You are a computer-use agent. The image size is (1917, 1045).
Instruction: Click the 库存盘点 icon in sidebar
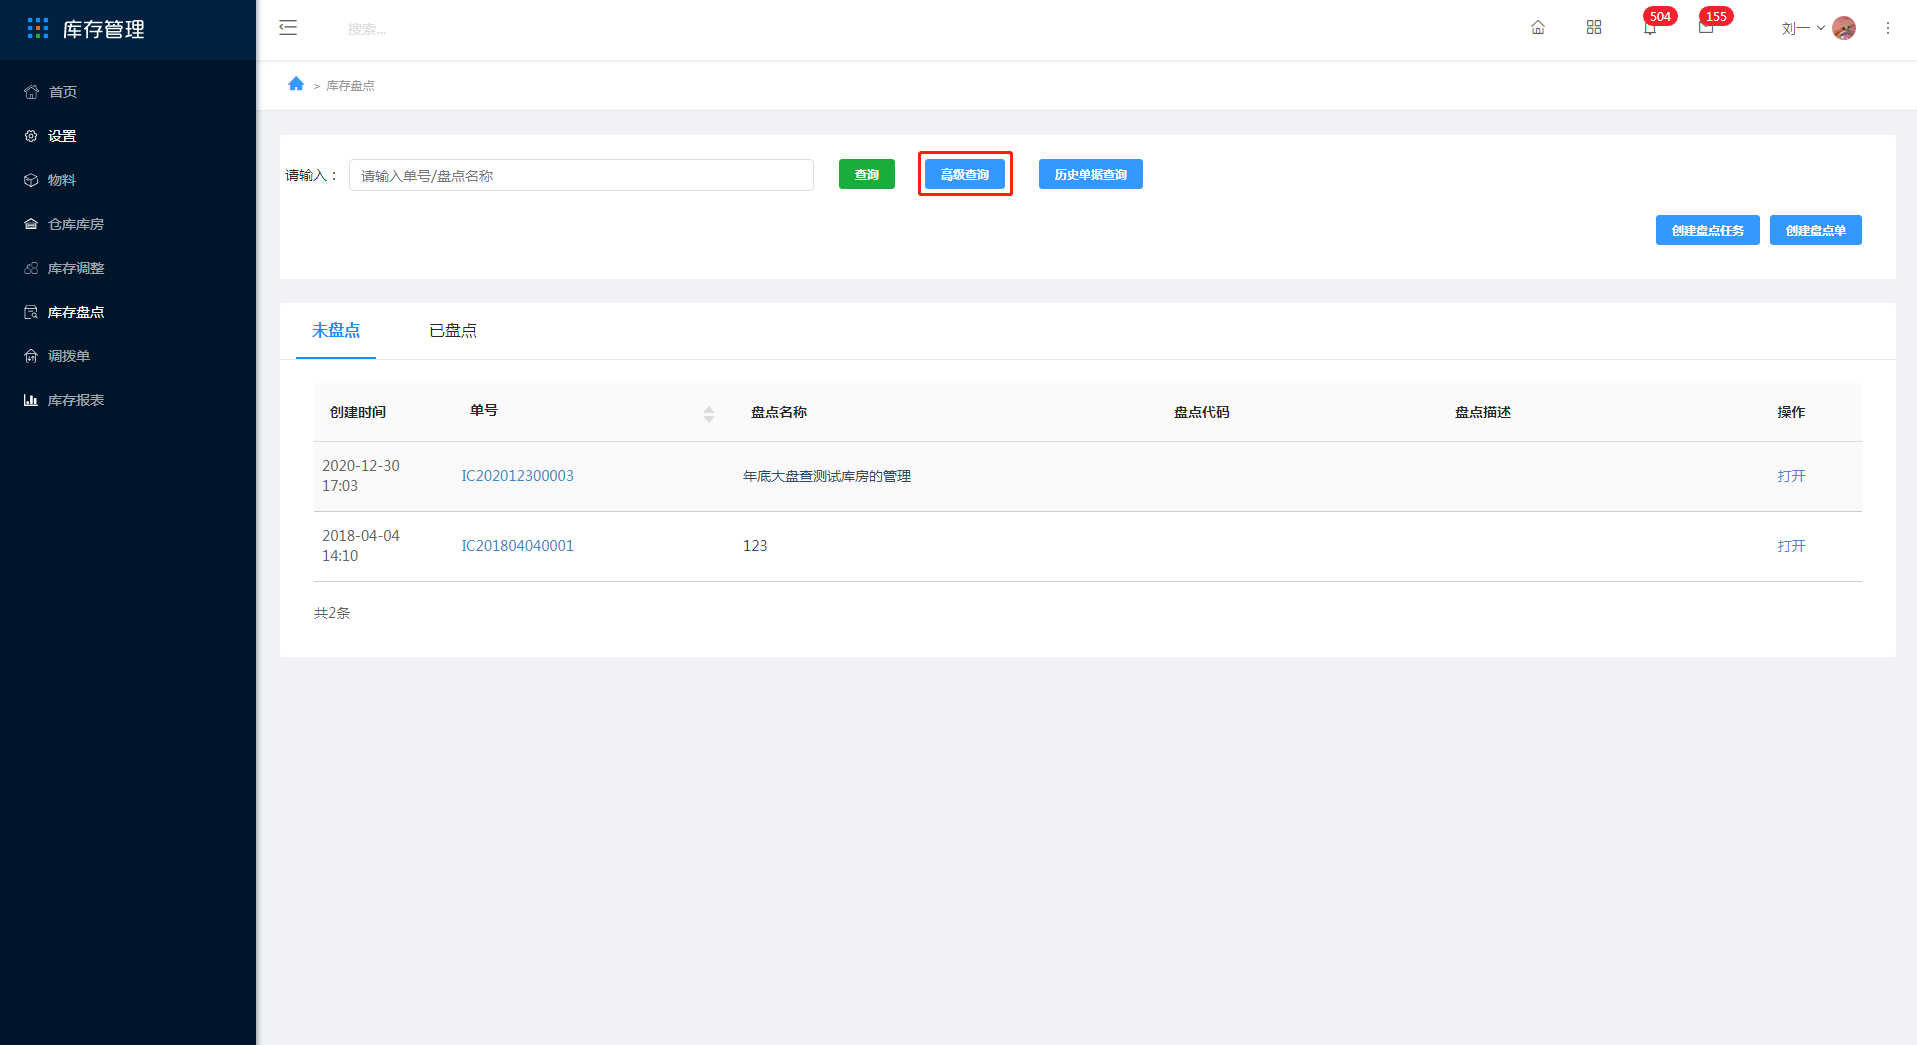point(31,312)
